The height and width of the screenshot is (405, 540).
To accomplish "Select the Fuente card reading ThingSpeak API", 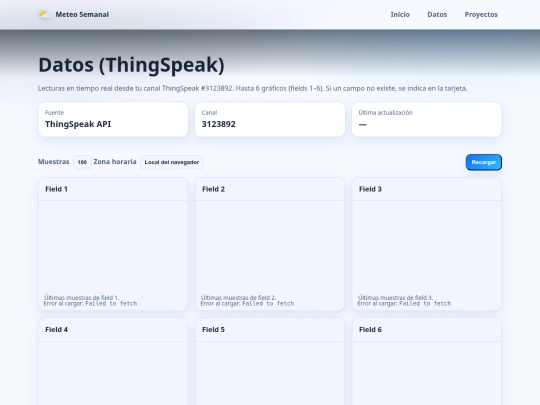I will click(x=113, y=119).
